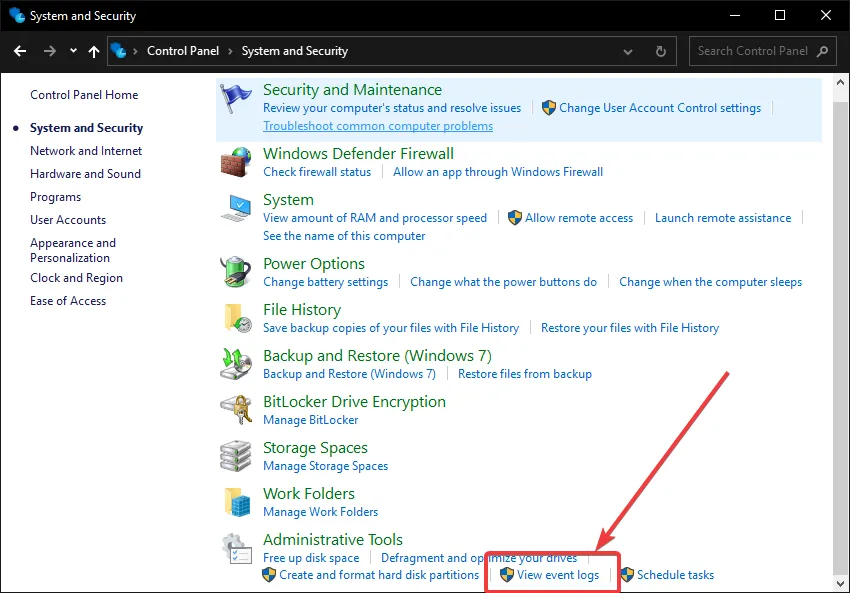Click the Power Options battery icon
This screenshot has height=593, width=850.
click(236, 272)
